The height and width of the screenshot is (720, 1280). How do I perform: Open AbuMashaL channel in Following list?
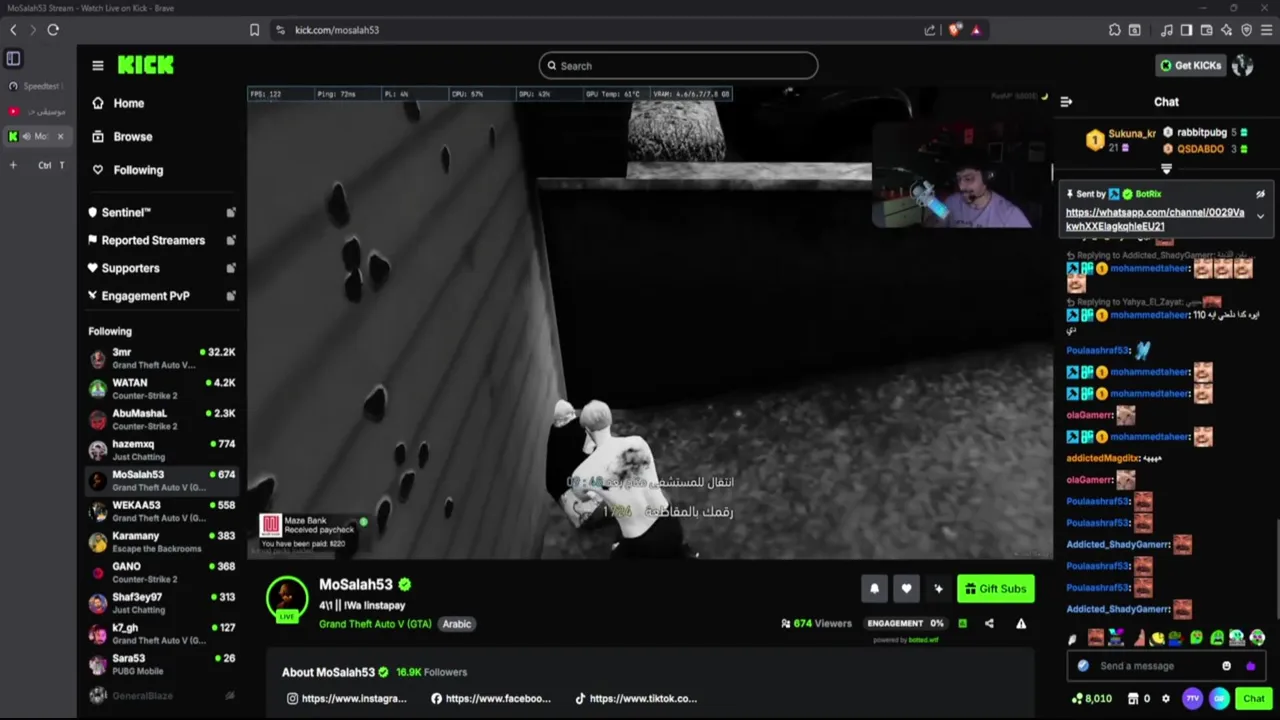(162, 420)
